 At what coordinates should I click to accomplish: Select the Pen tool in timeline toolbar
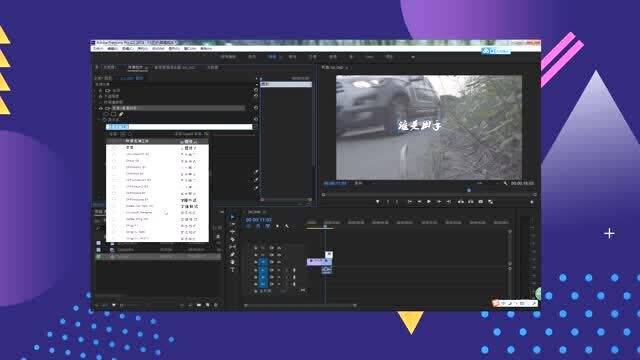point(233,254)
